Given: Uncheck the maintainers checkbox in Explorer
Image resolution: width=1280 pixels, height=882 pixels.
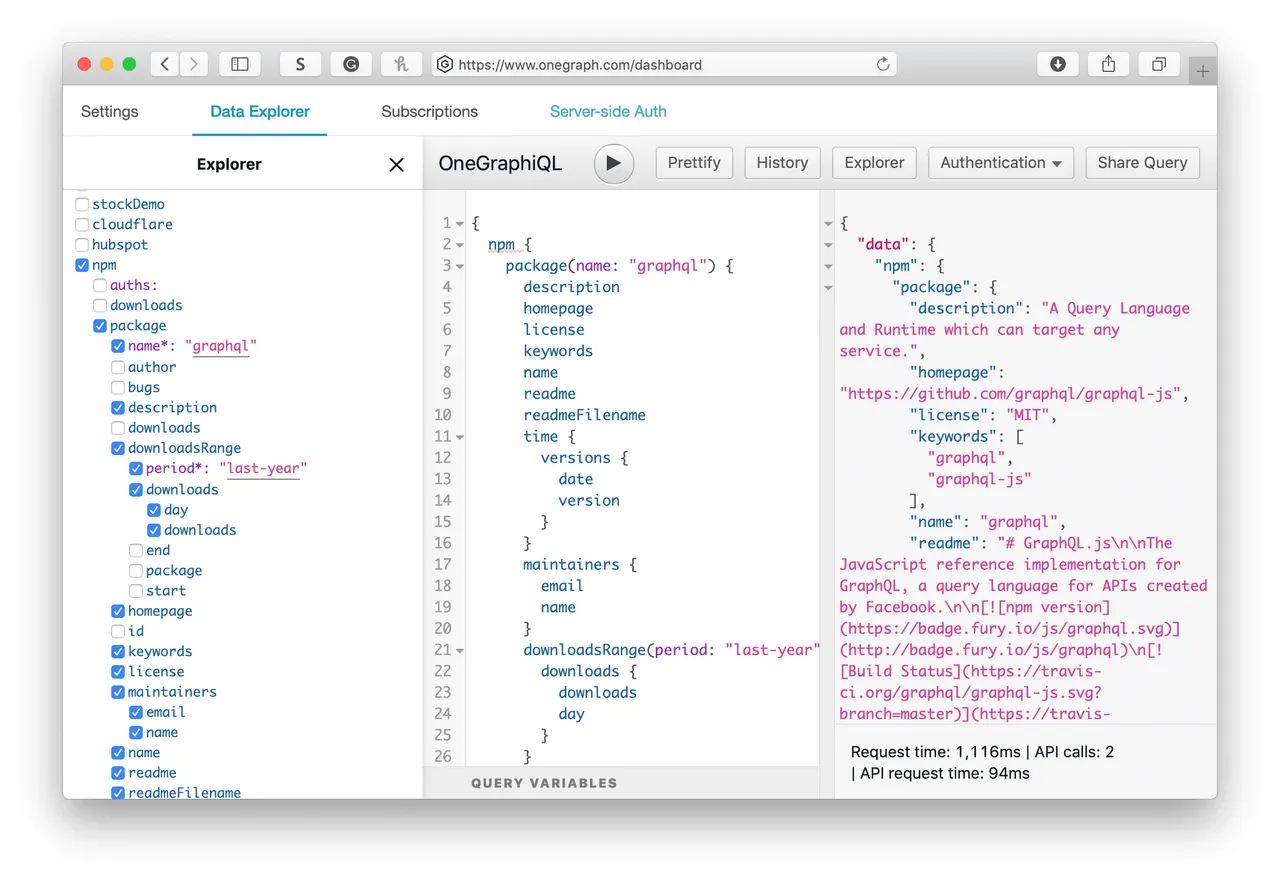Looking at the screenshot, I should coord(118,692).
